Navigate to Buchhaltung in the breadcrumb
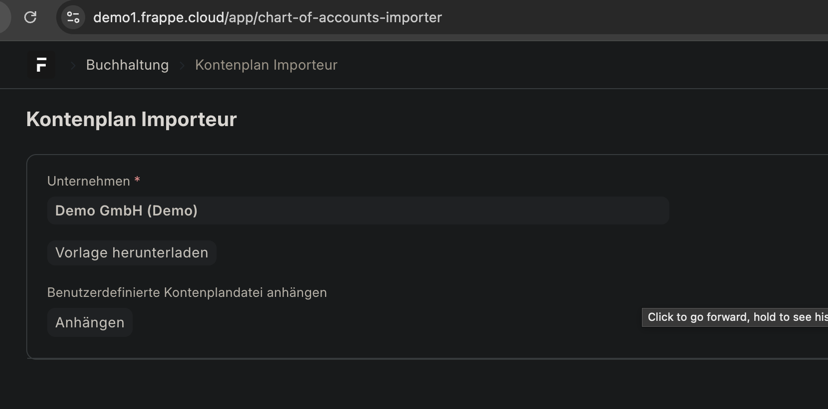828x409 pixels. (x=127, y=65)
